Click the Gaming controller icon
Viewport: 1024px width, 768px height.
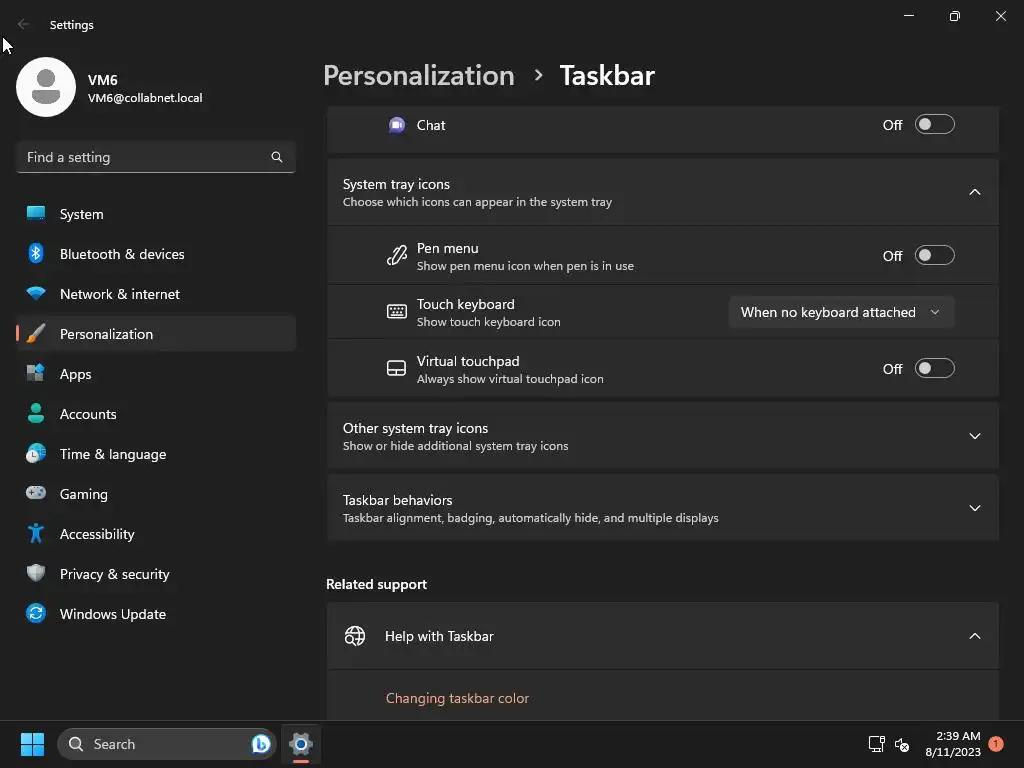point(36,494)
